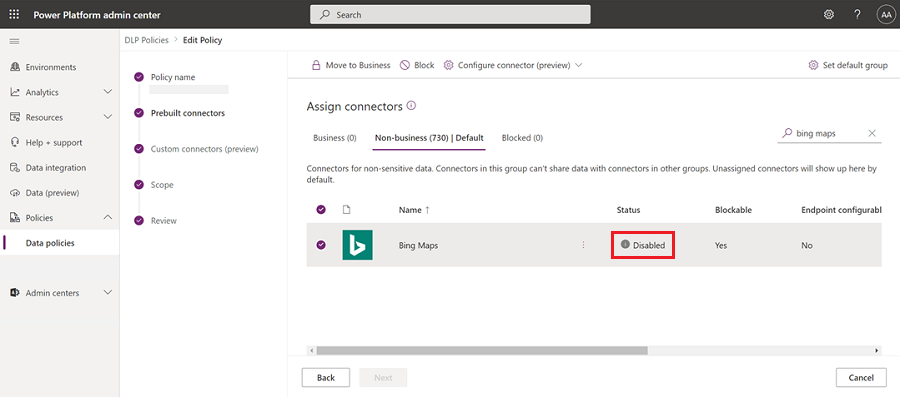The width and height of the screenshot is (900, 397).
Task: Click the horizontal scrollbar under connector table
Action: tap(482, 351)
